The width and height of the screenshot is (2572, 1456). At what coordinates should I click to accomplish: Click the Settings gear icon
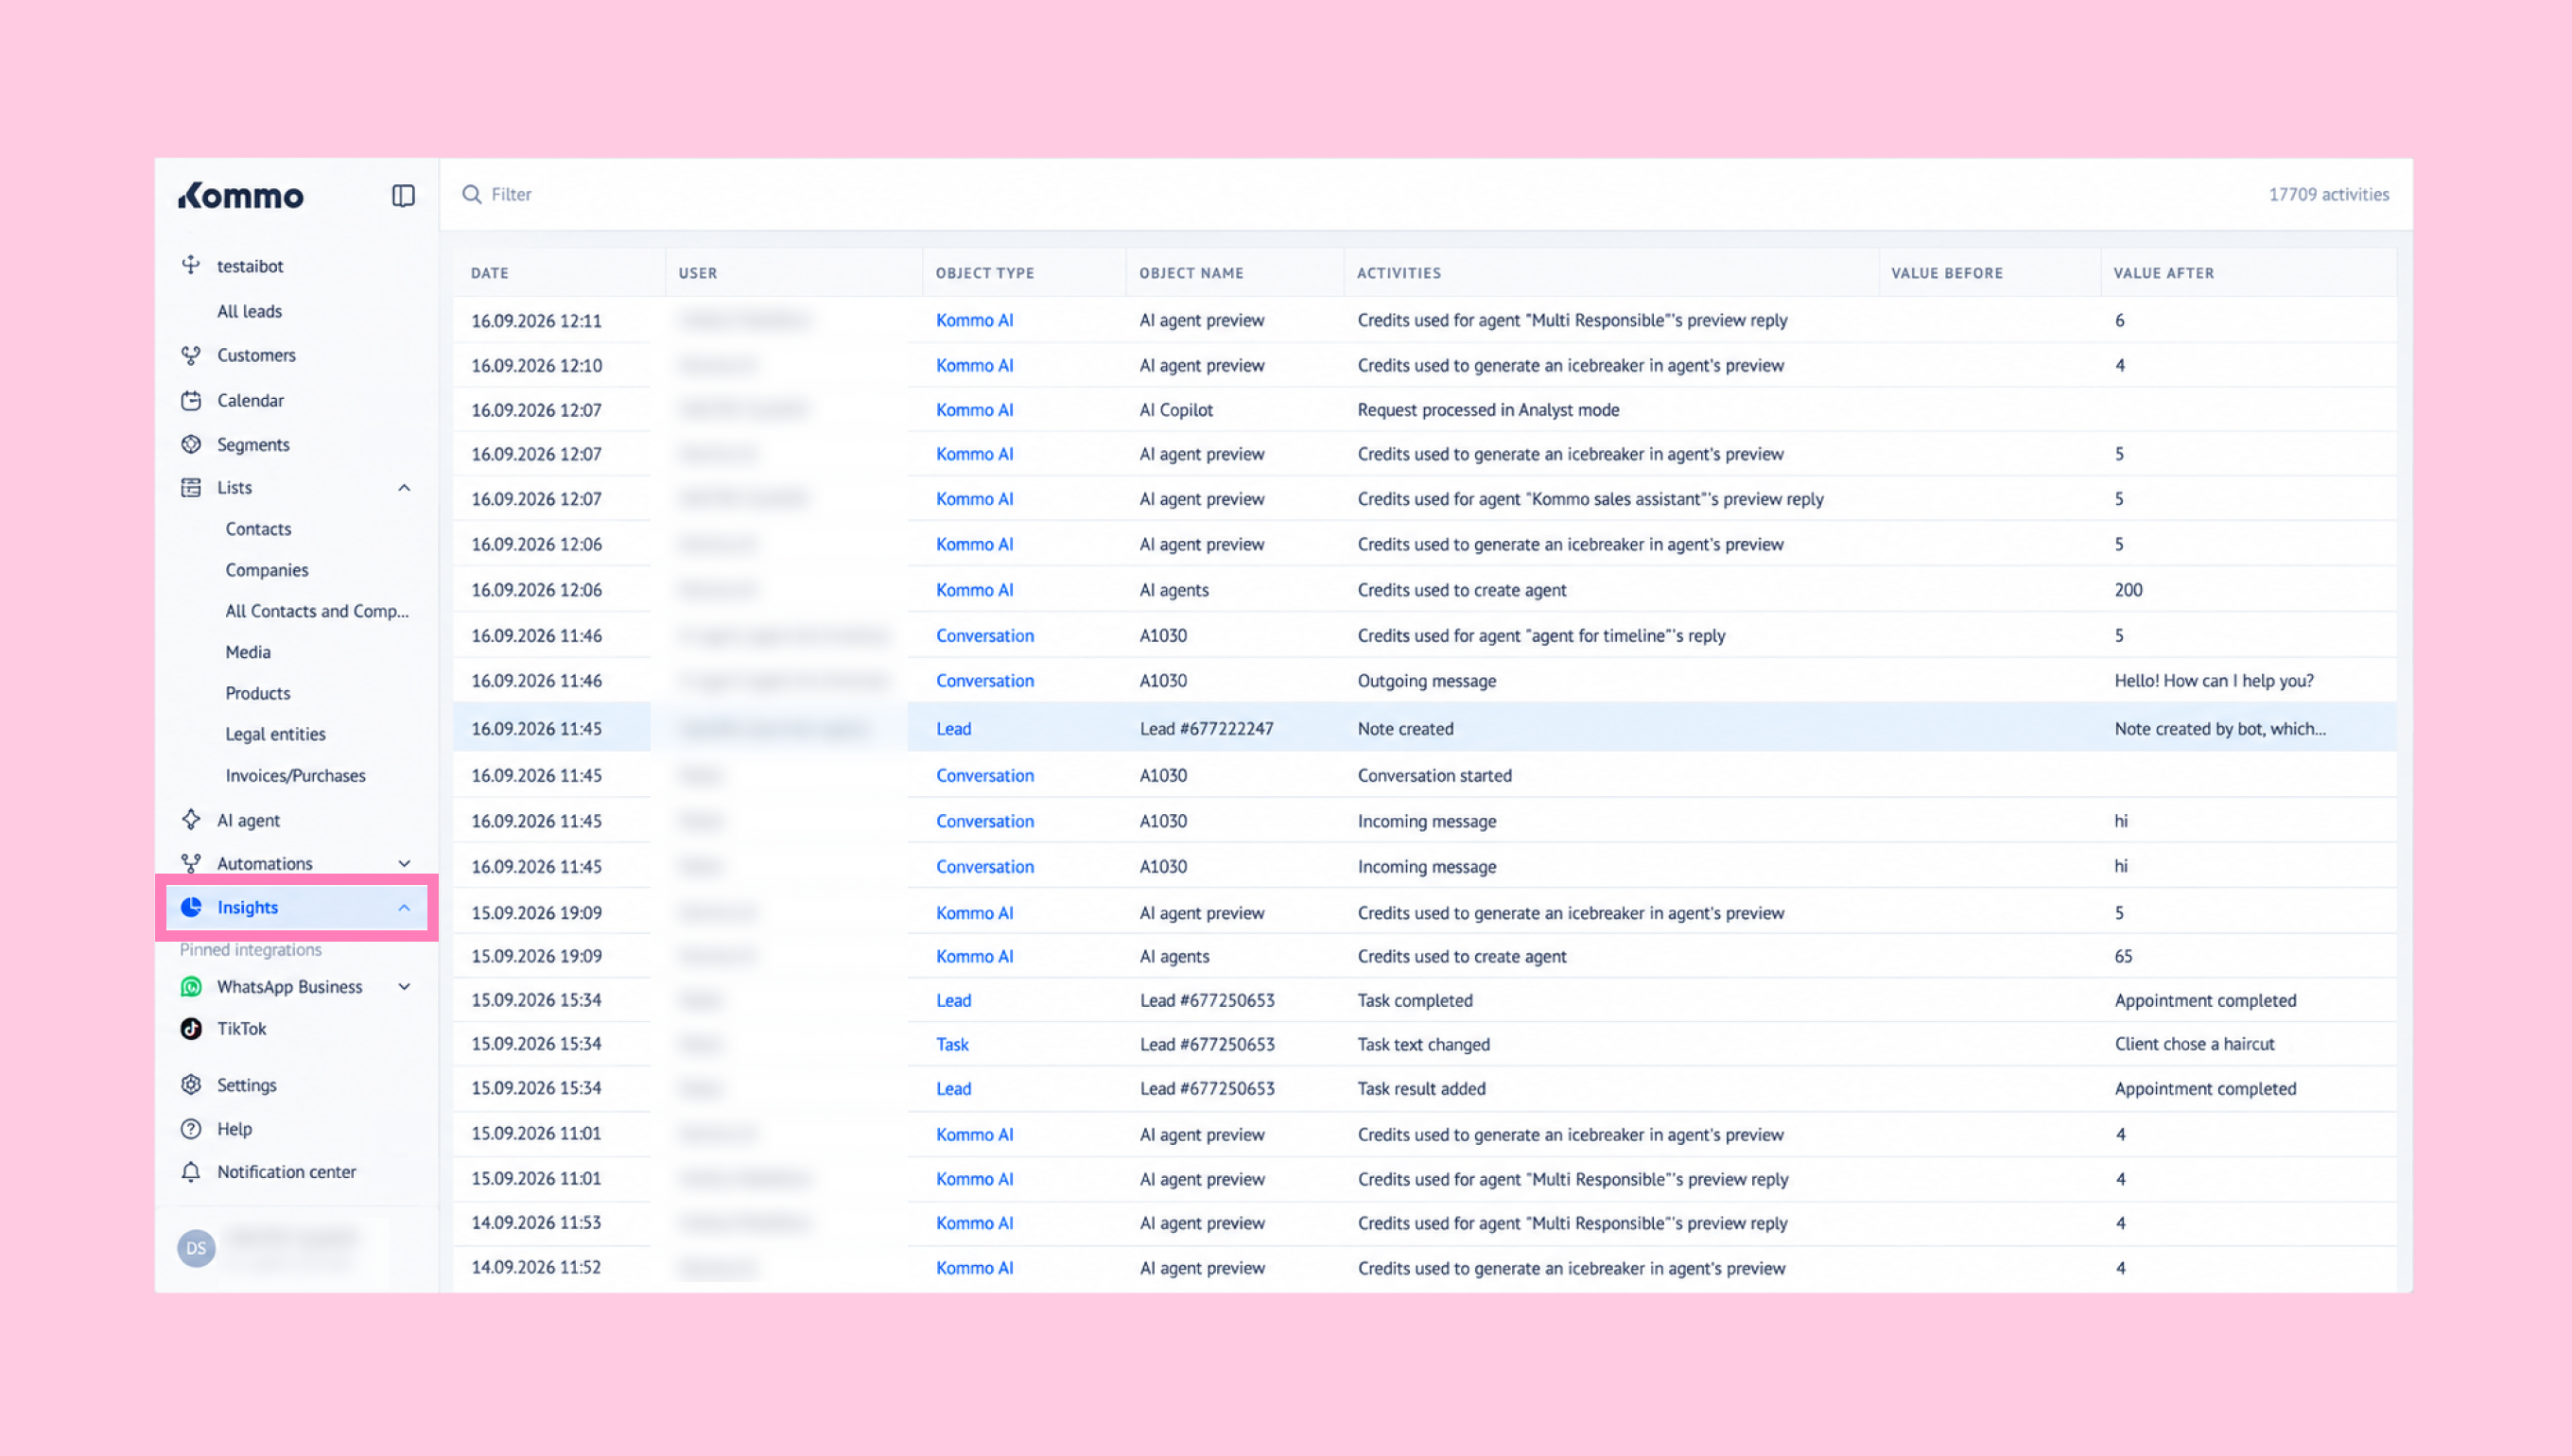(191, 1085)
